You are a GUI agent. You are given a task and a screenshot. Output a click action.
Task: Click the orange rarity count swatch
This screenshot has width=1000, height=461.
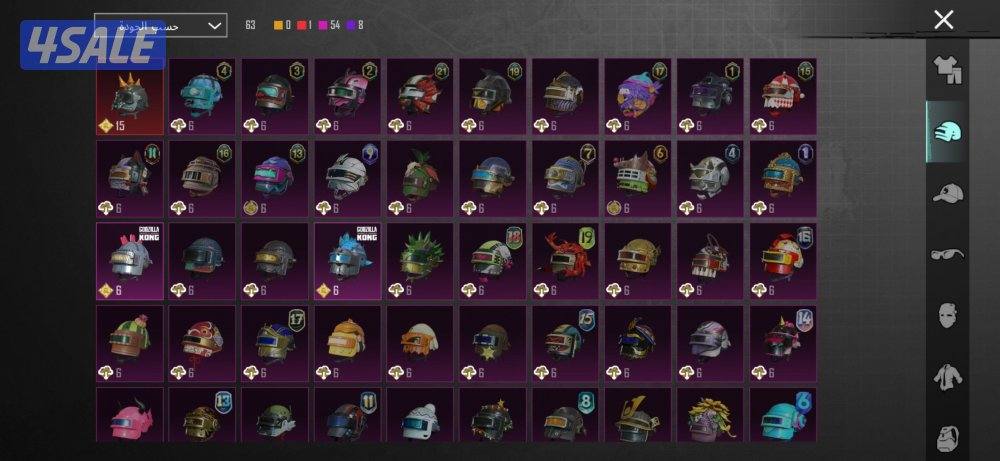tap(278, 26)
